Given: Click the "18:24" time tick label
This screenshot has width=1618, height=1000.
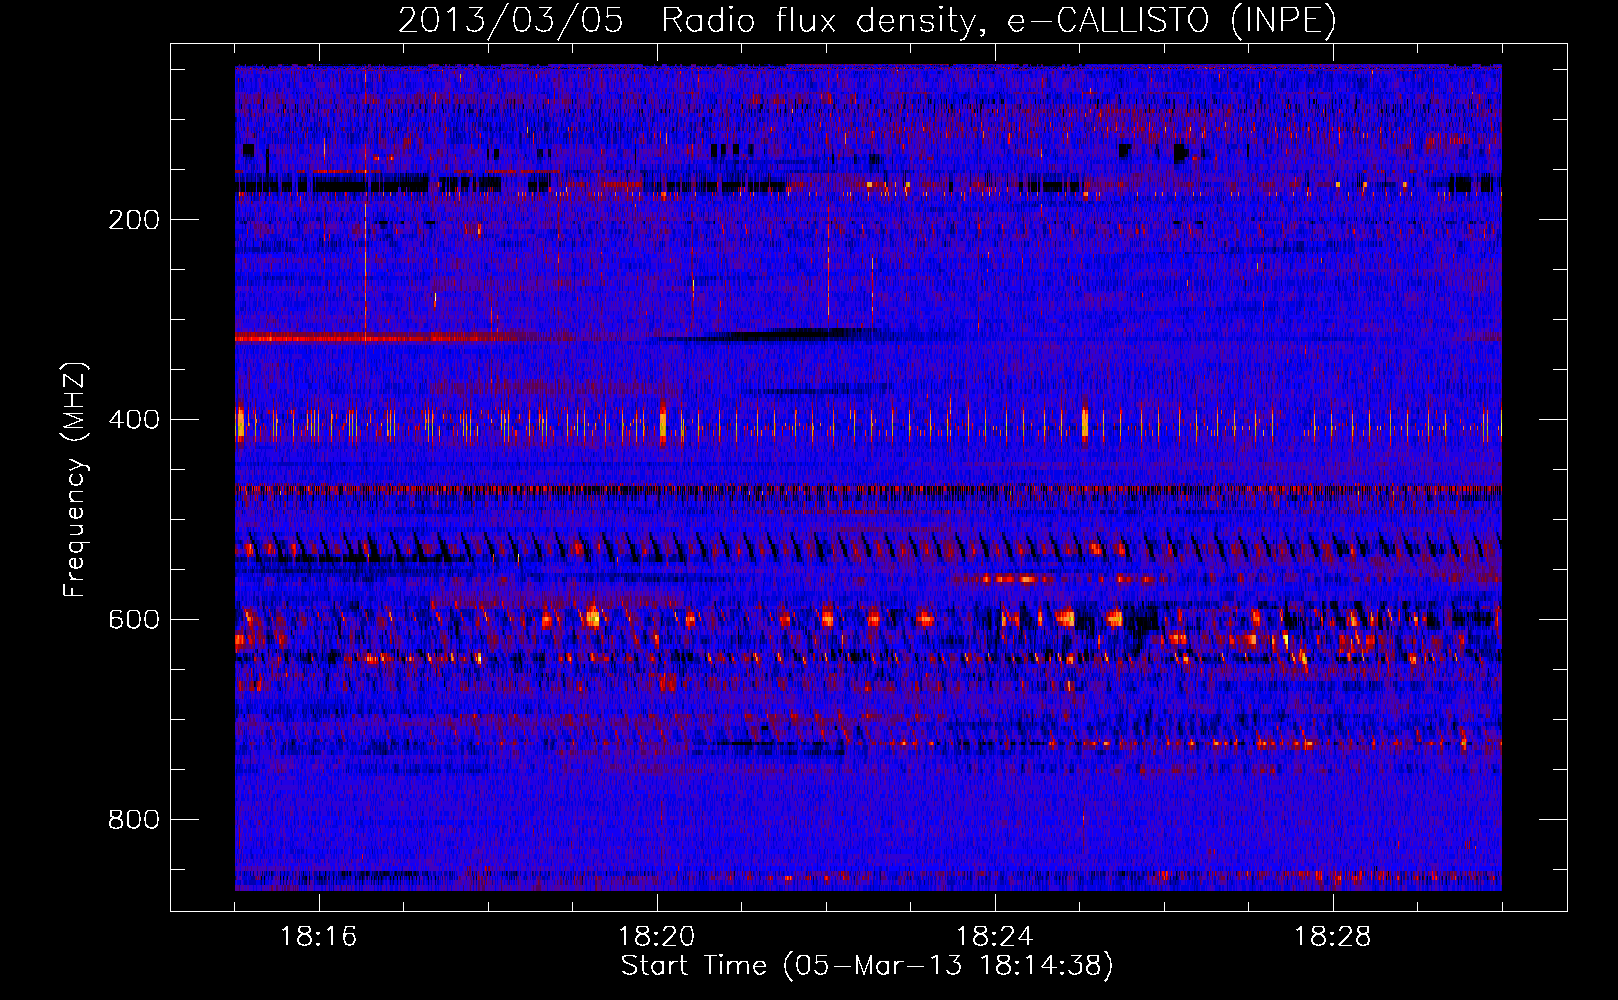Looking at the screenshot, I should coord(995,937).
